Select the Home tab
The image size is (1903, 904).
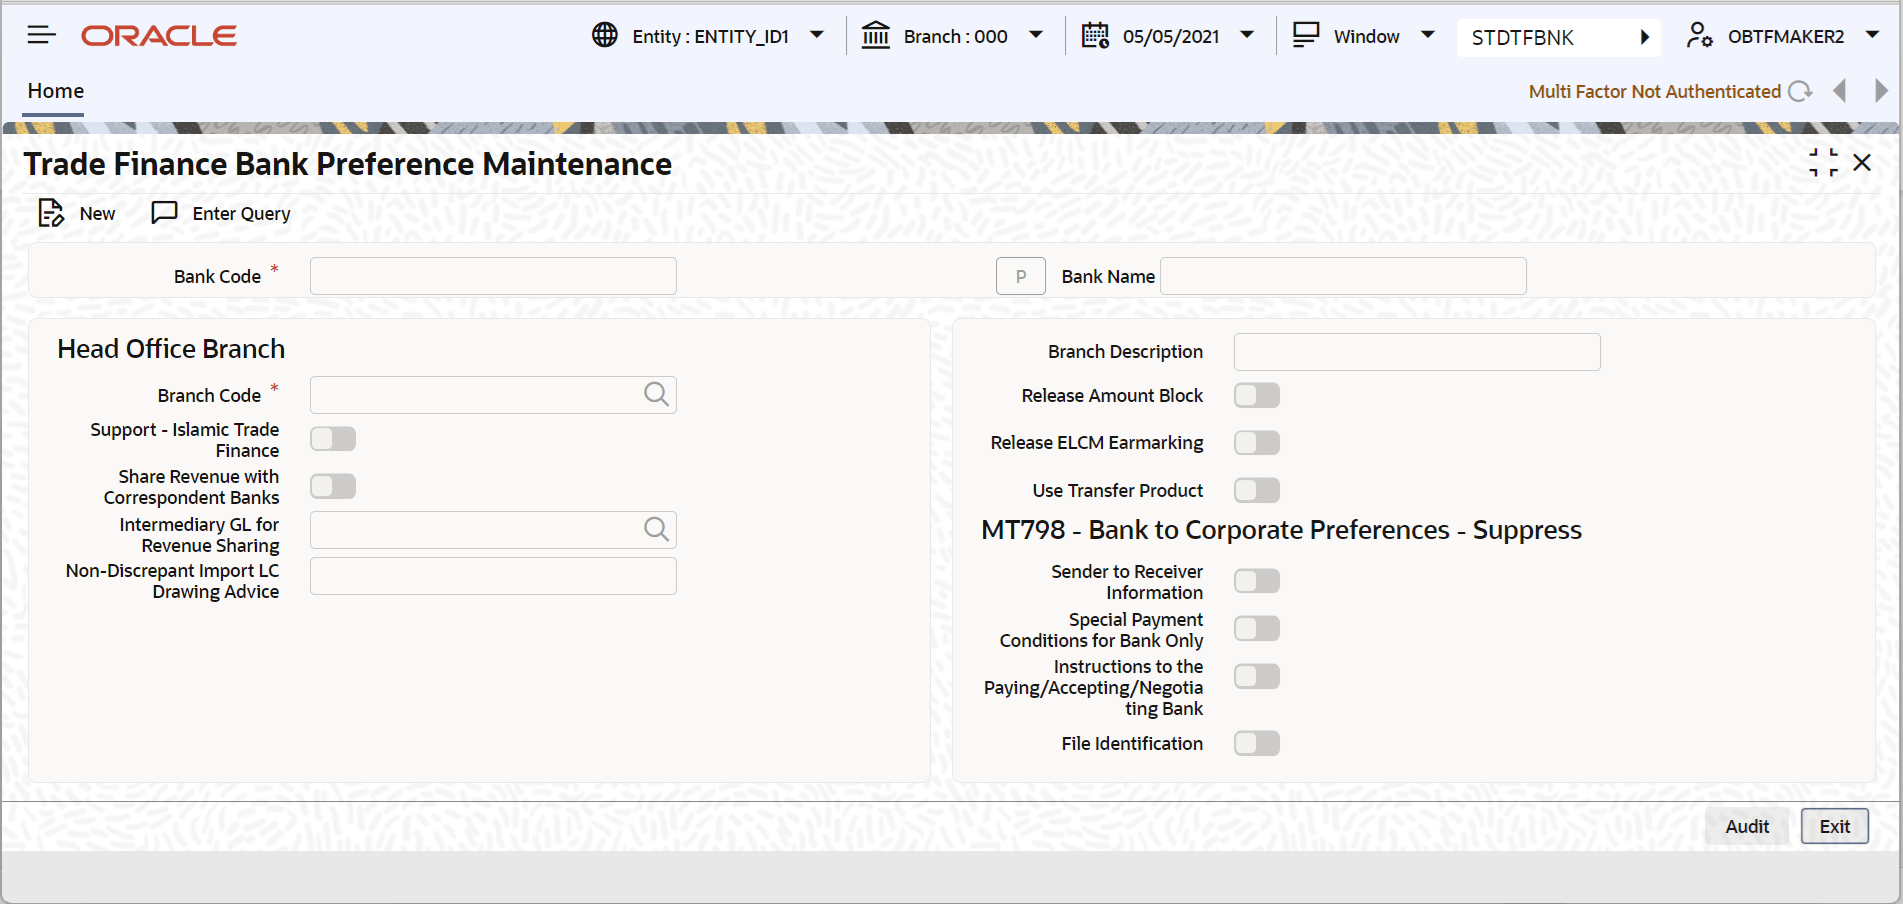click(x=56, y=91)
